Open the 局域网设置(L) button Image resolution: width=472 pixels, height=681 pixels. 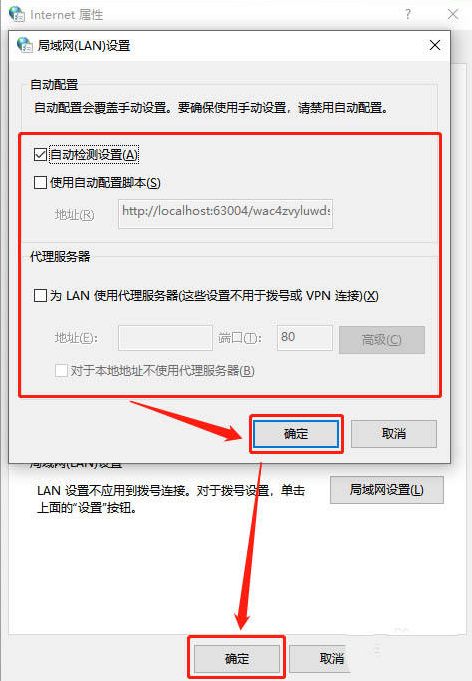(386, 490)
